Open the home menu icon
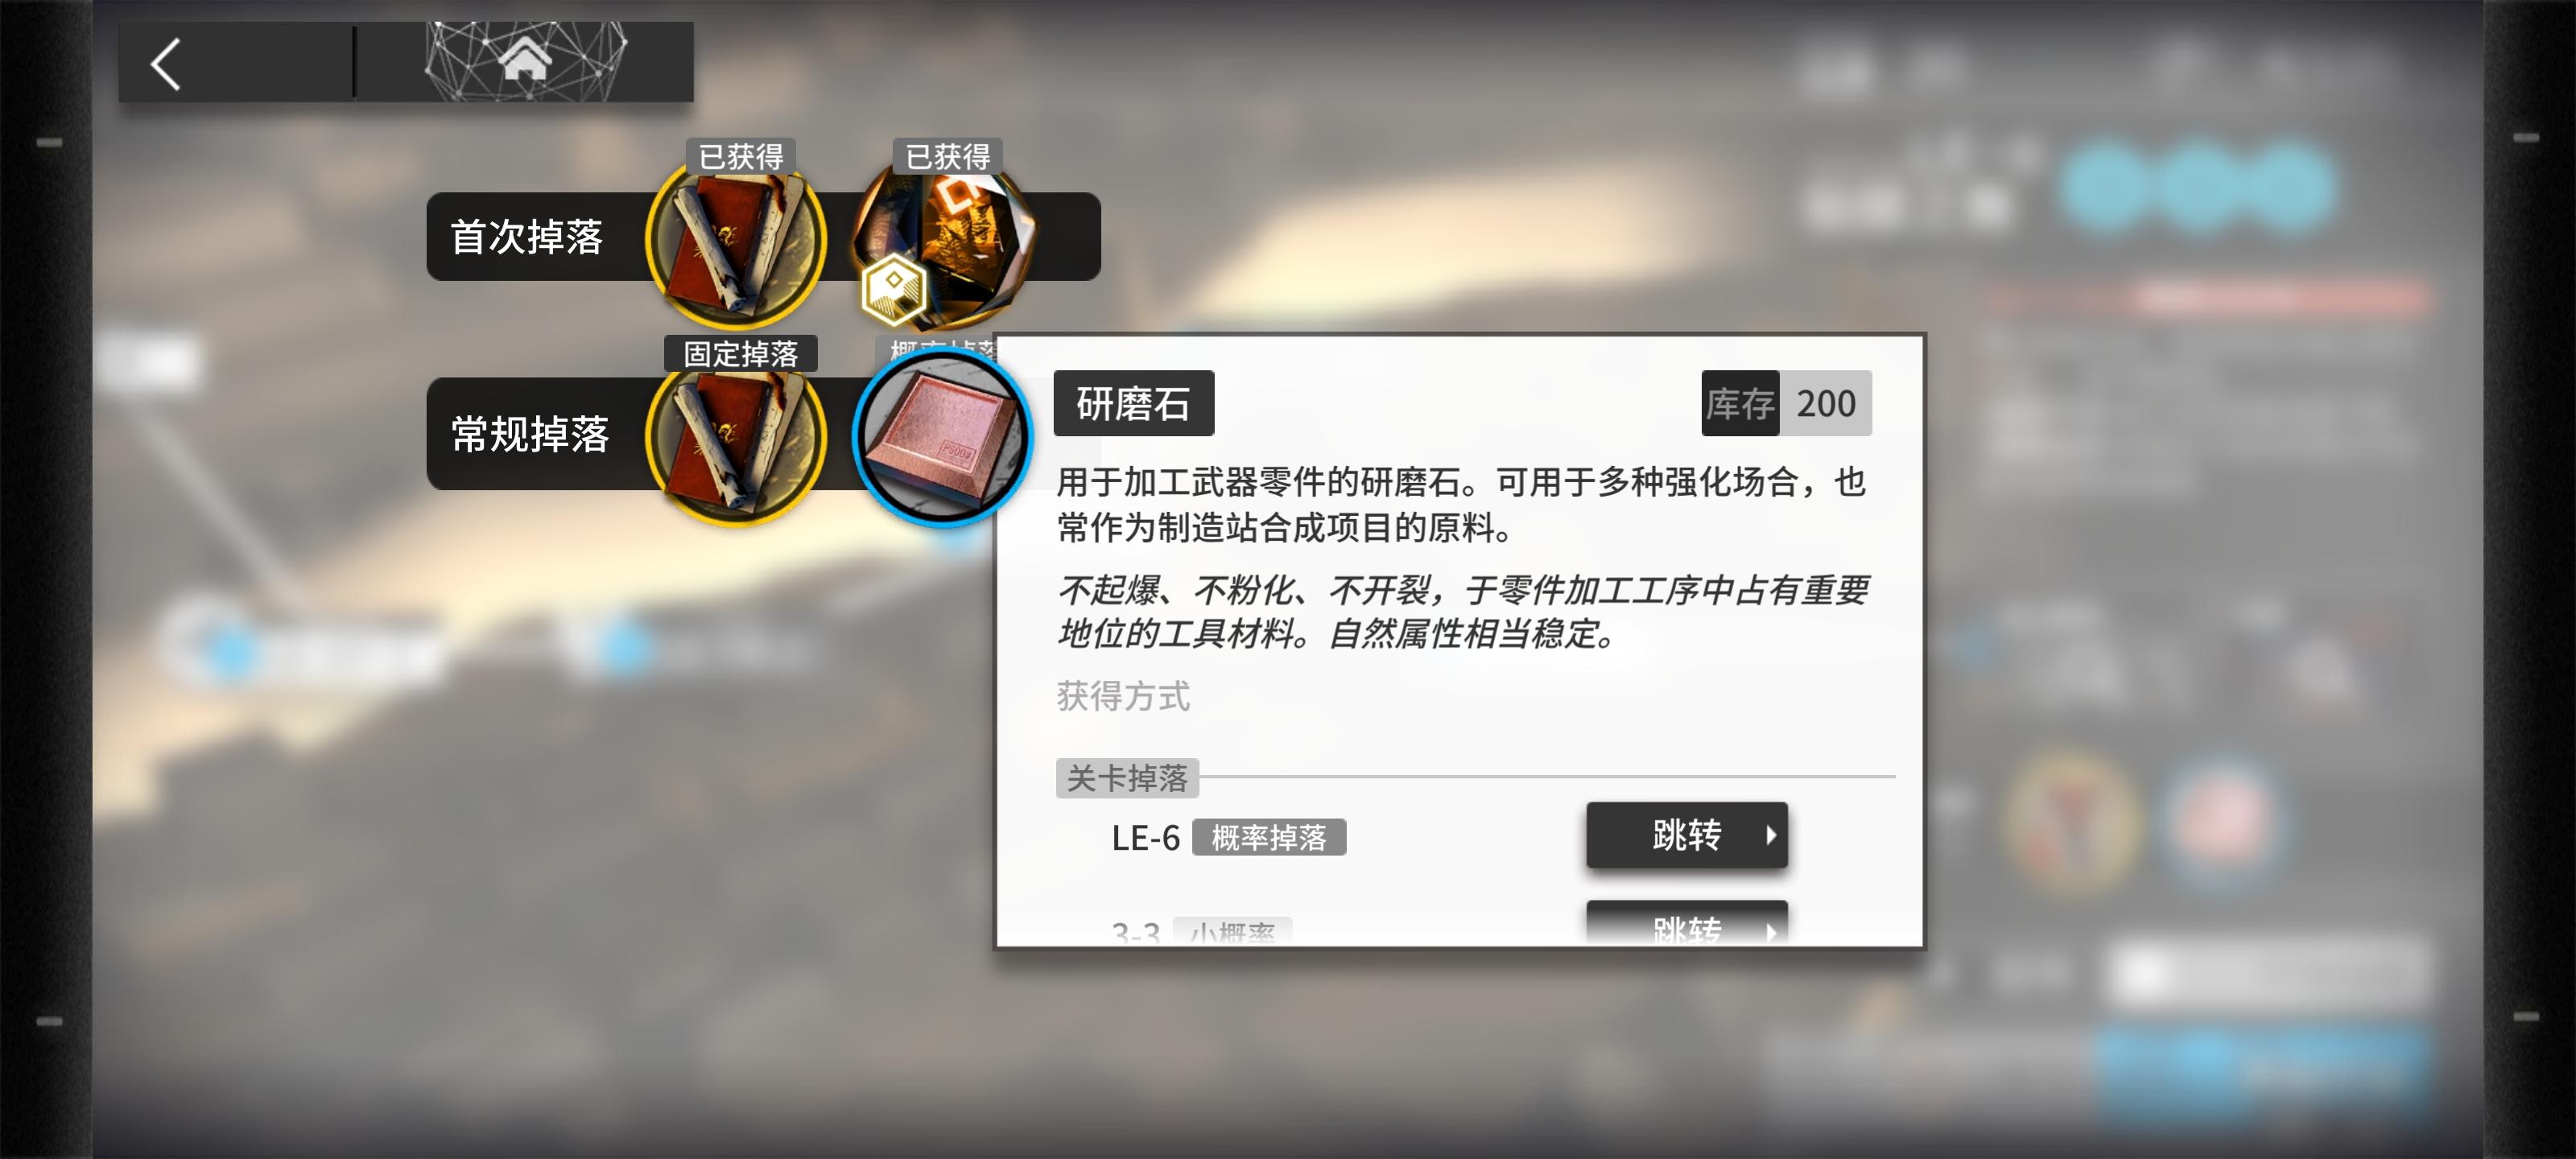The image size is (2576, 1159). coord(525,60)
